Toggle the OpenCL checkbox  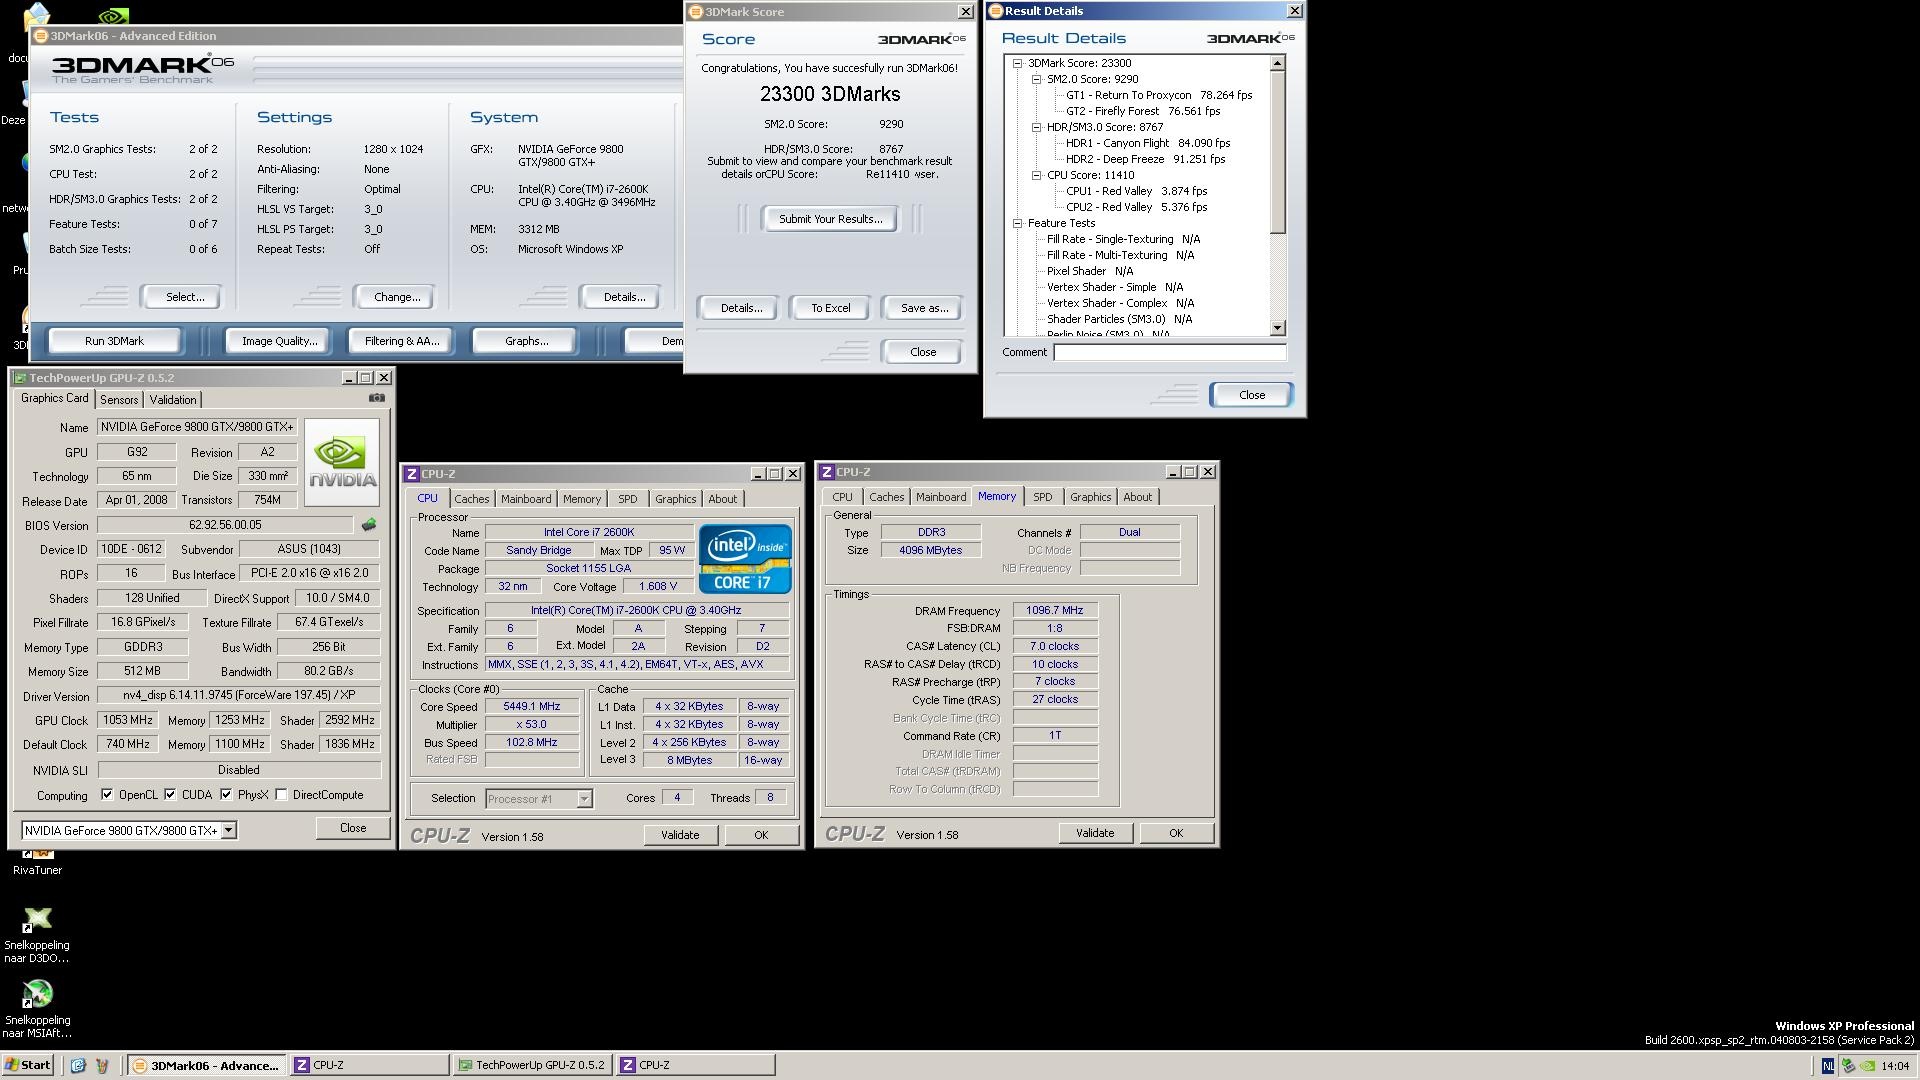[107, 795]
